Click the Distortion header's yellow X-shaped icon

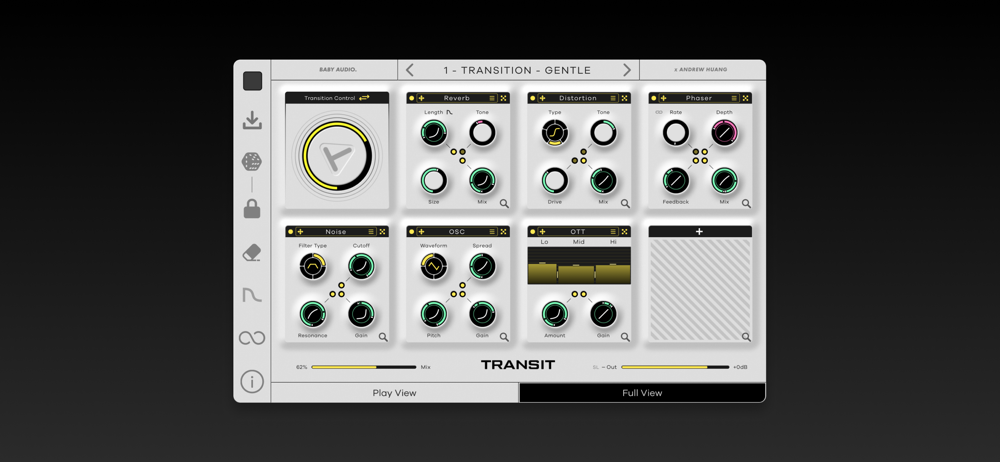(x=624, y=98)
